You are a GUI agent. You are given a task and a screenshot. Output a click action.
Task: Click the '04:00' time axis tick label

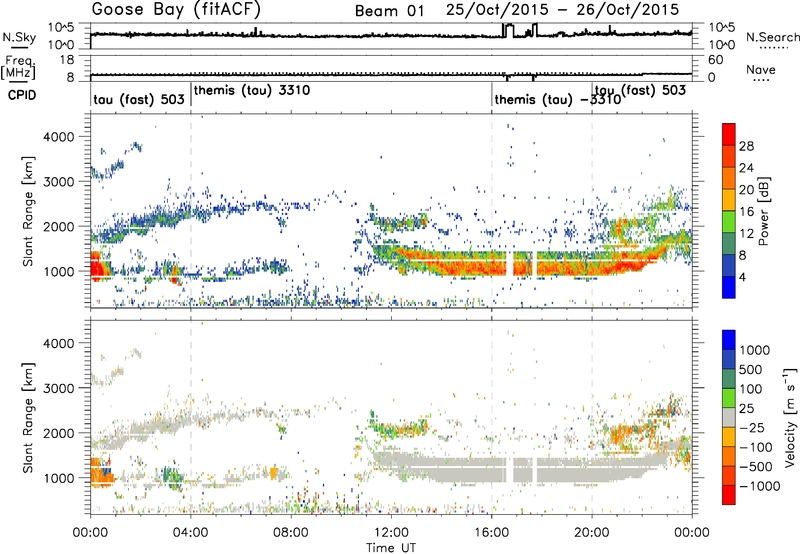pyautogui.click(x=190, y=533)
